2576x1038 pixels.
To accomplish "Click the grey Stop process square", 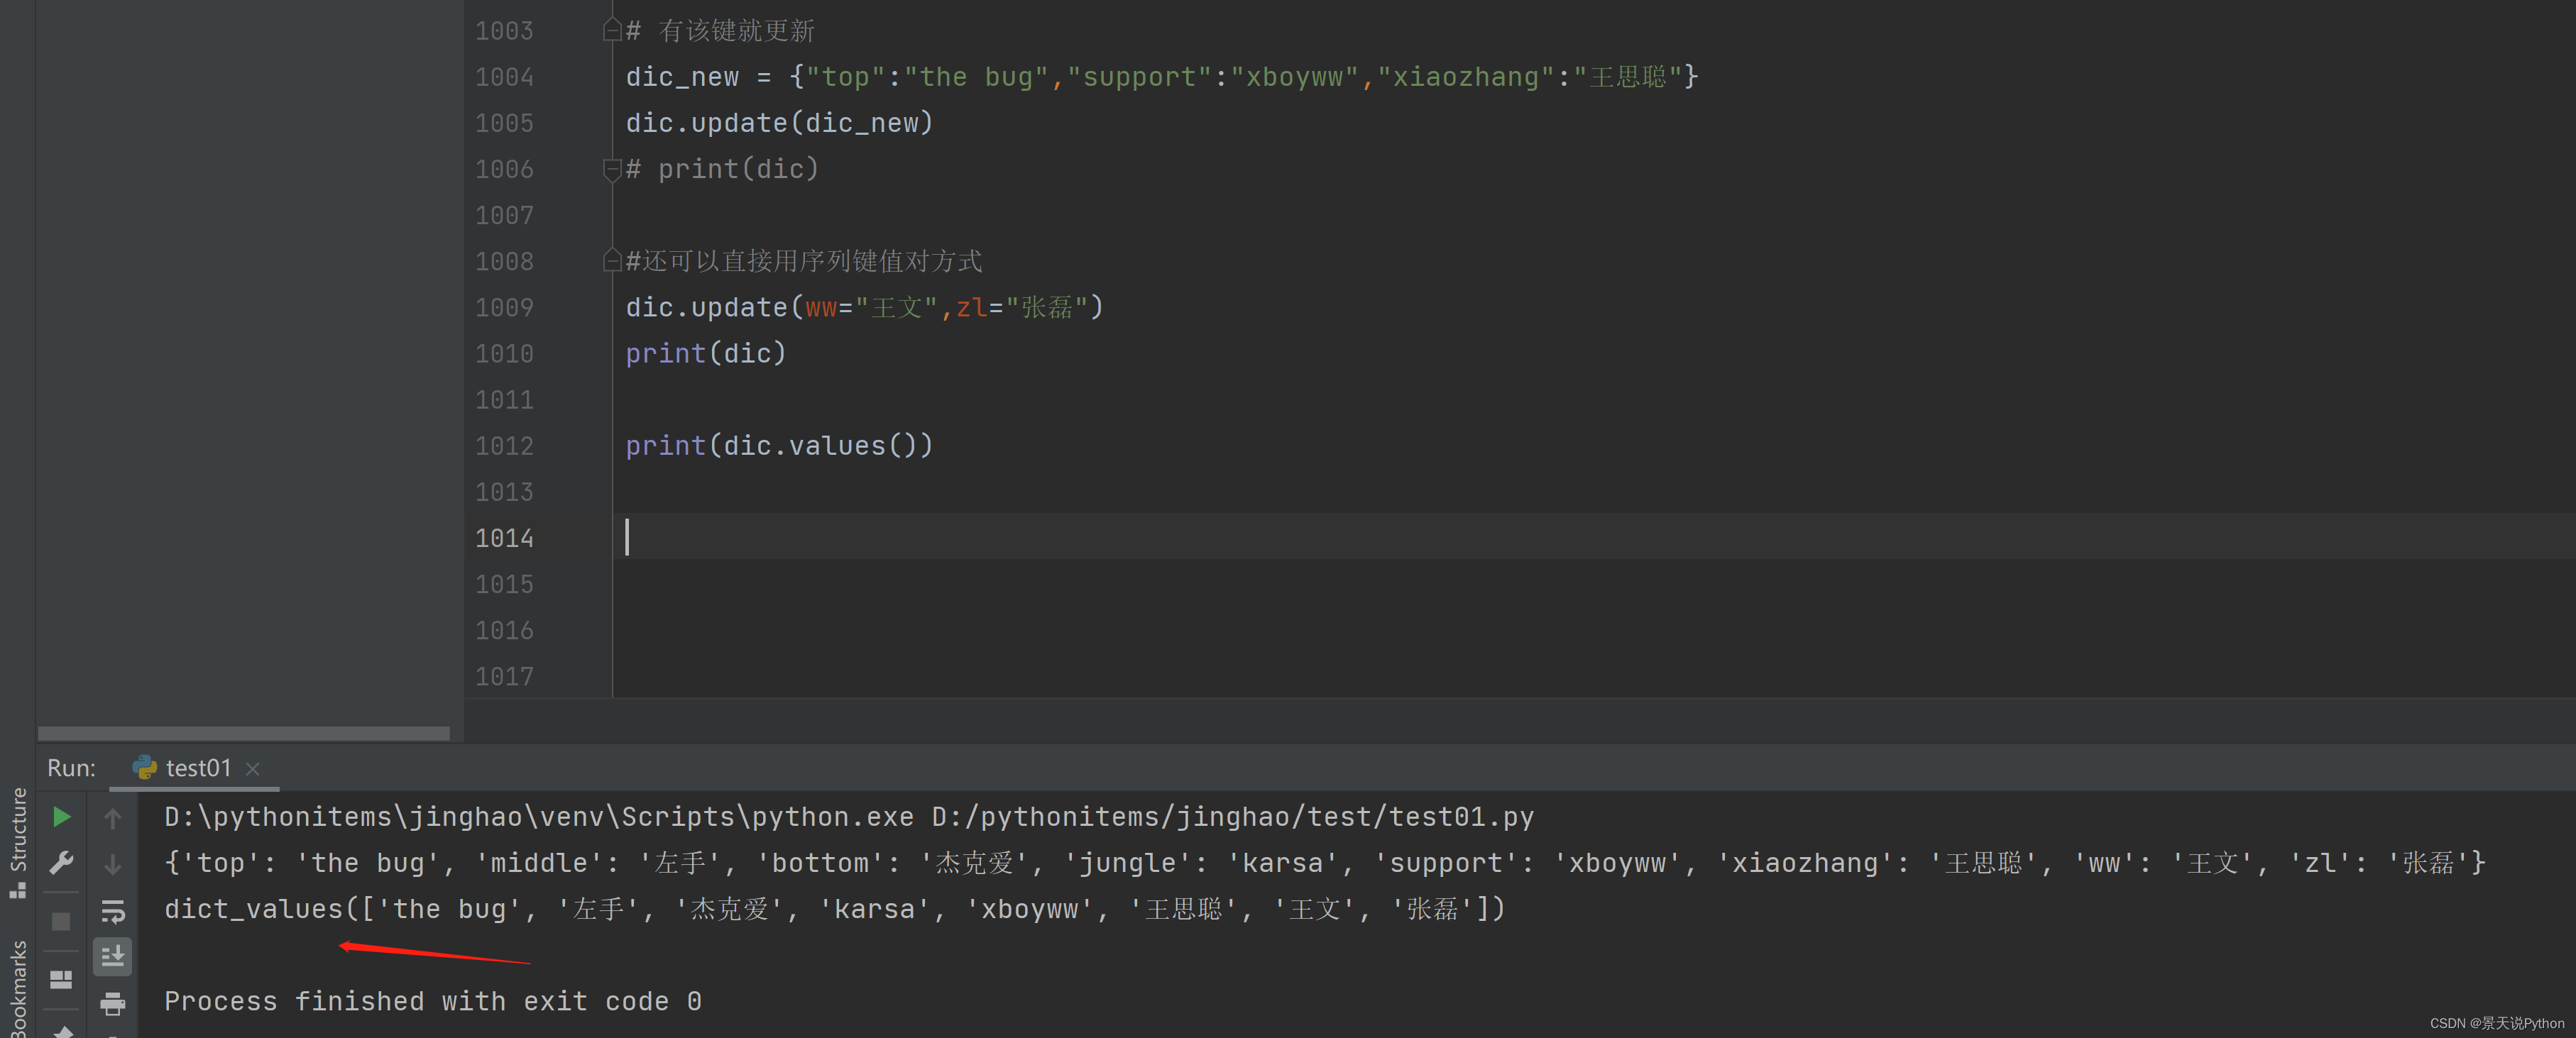I will [61, 921].
